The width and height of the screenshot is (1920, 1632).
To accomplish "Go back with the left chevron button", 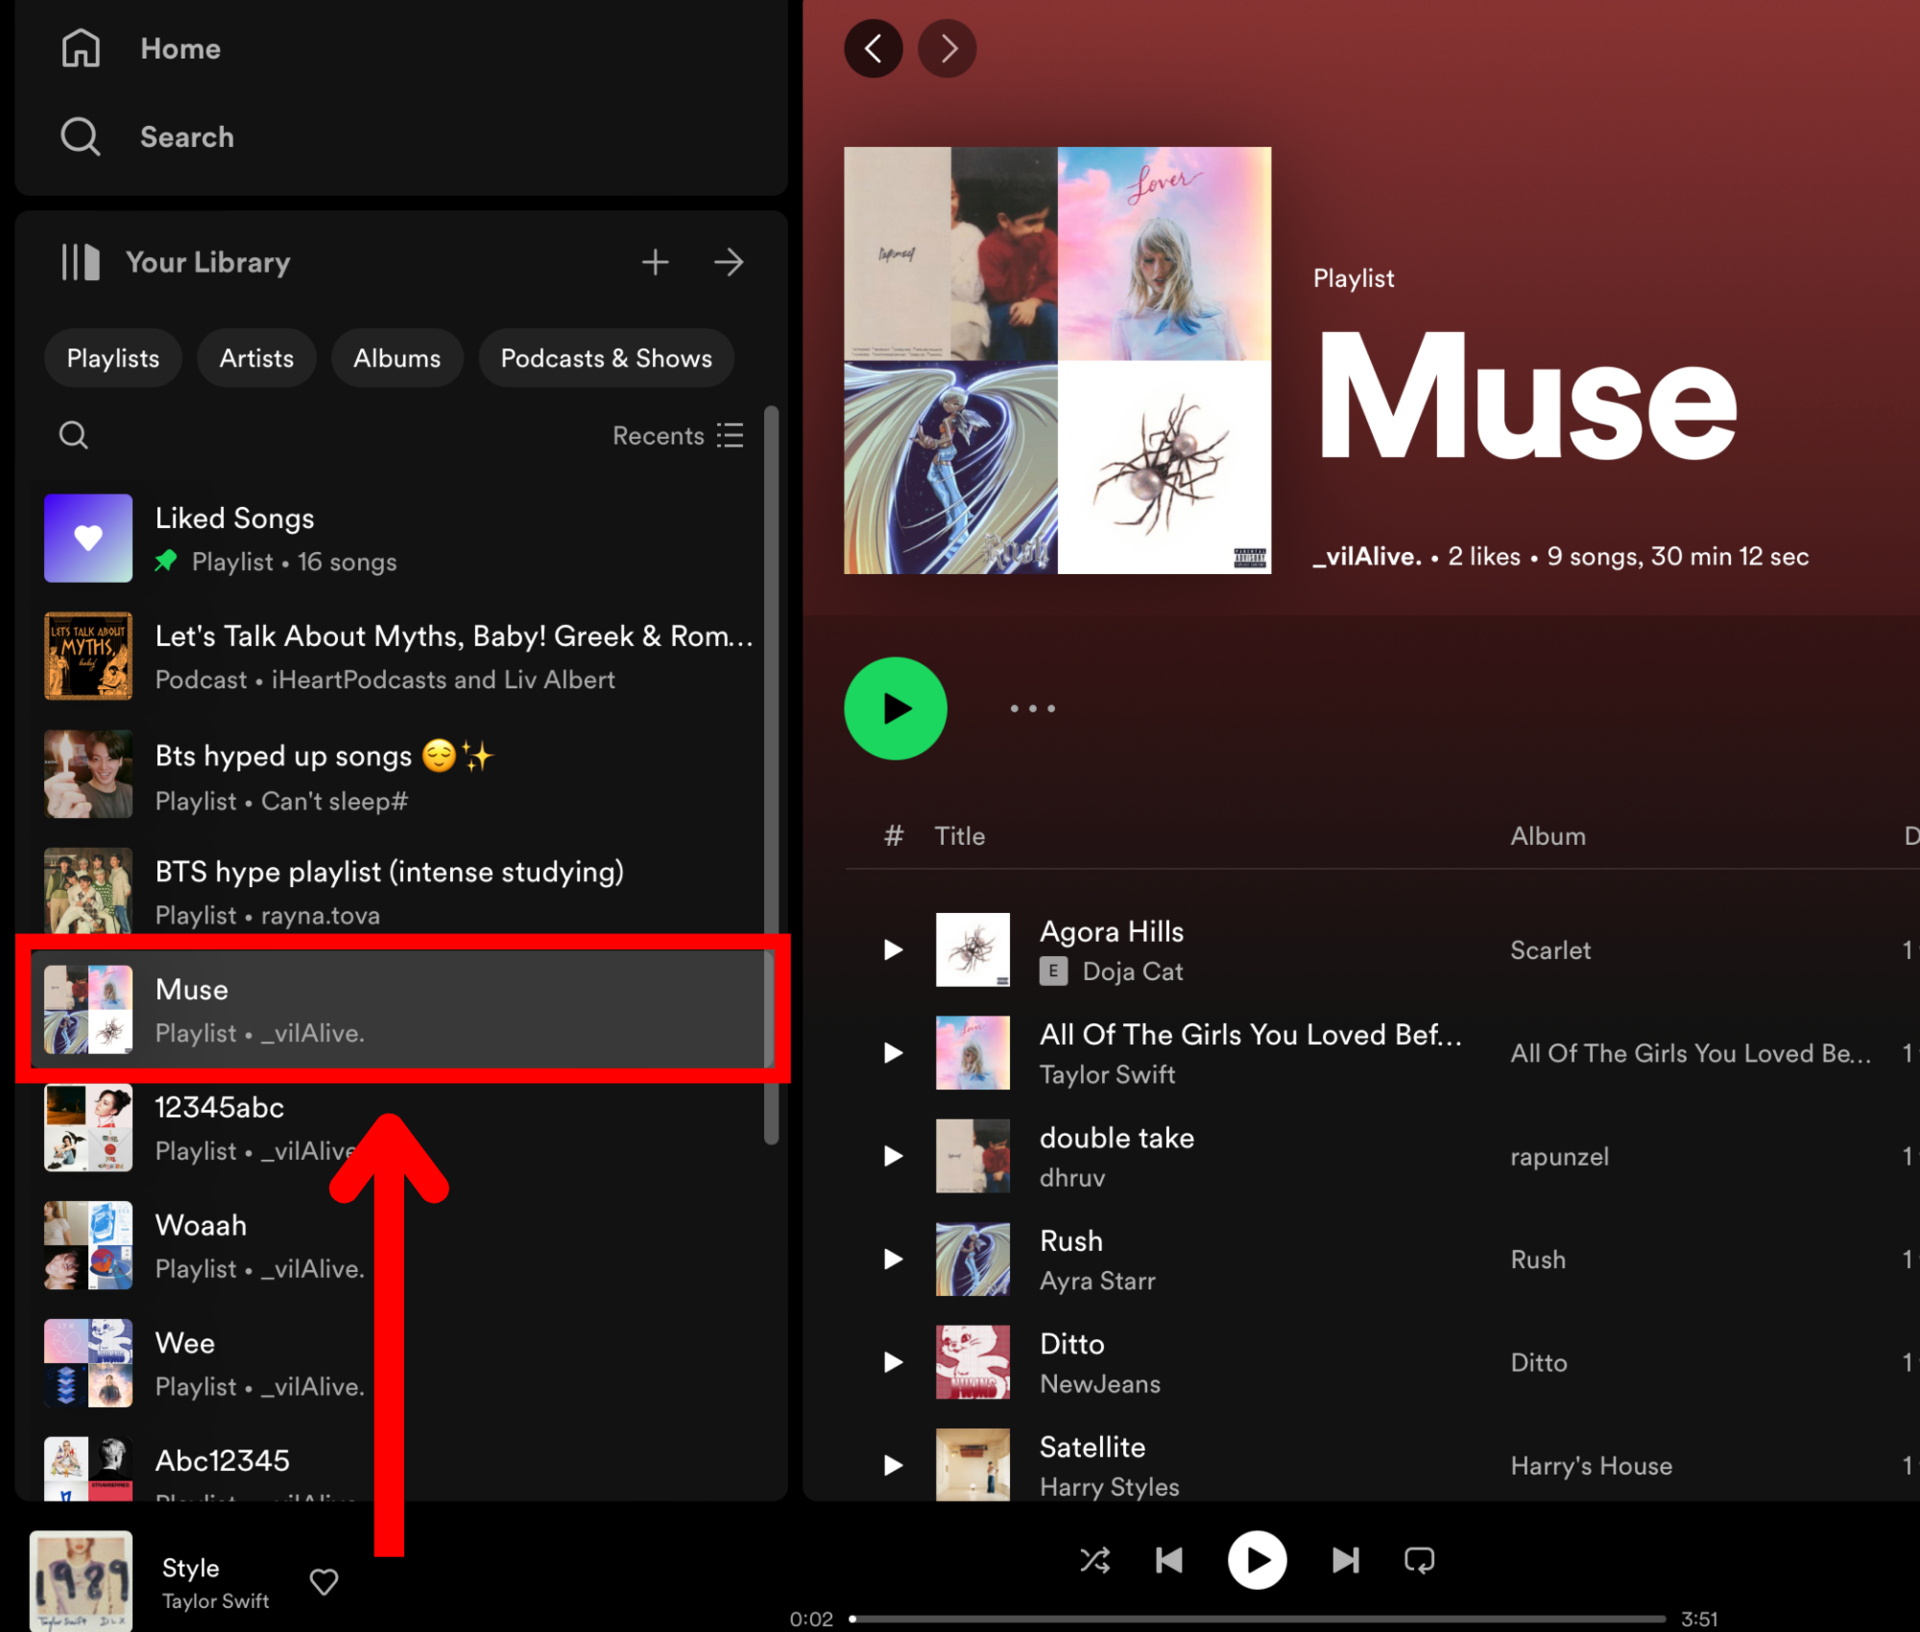I will [x=873, y=48].
